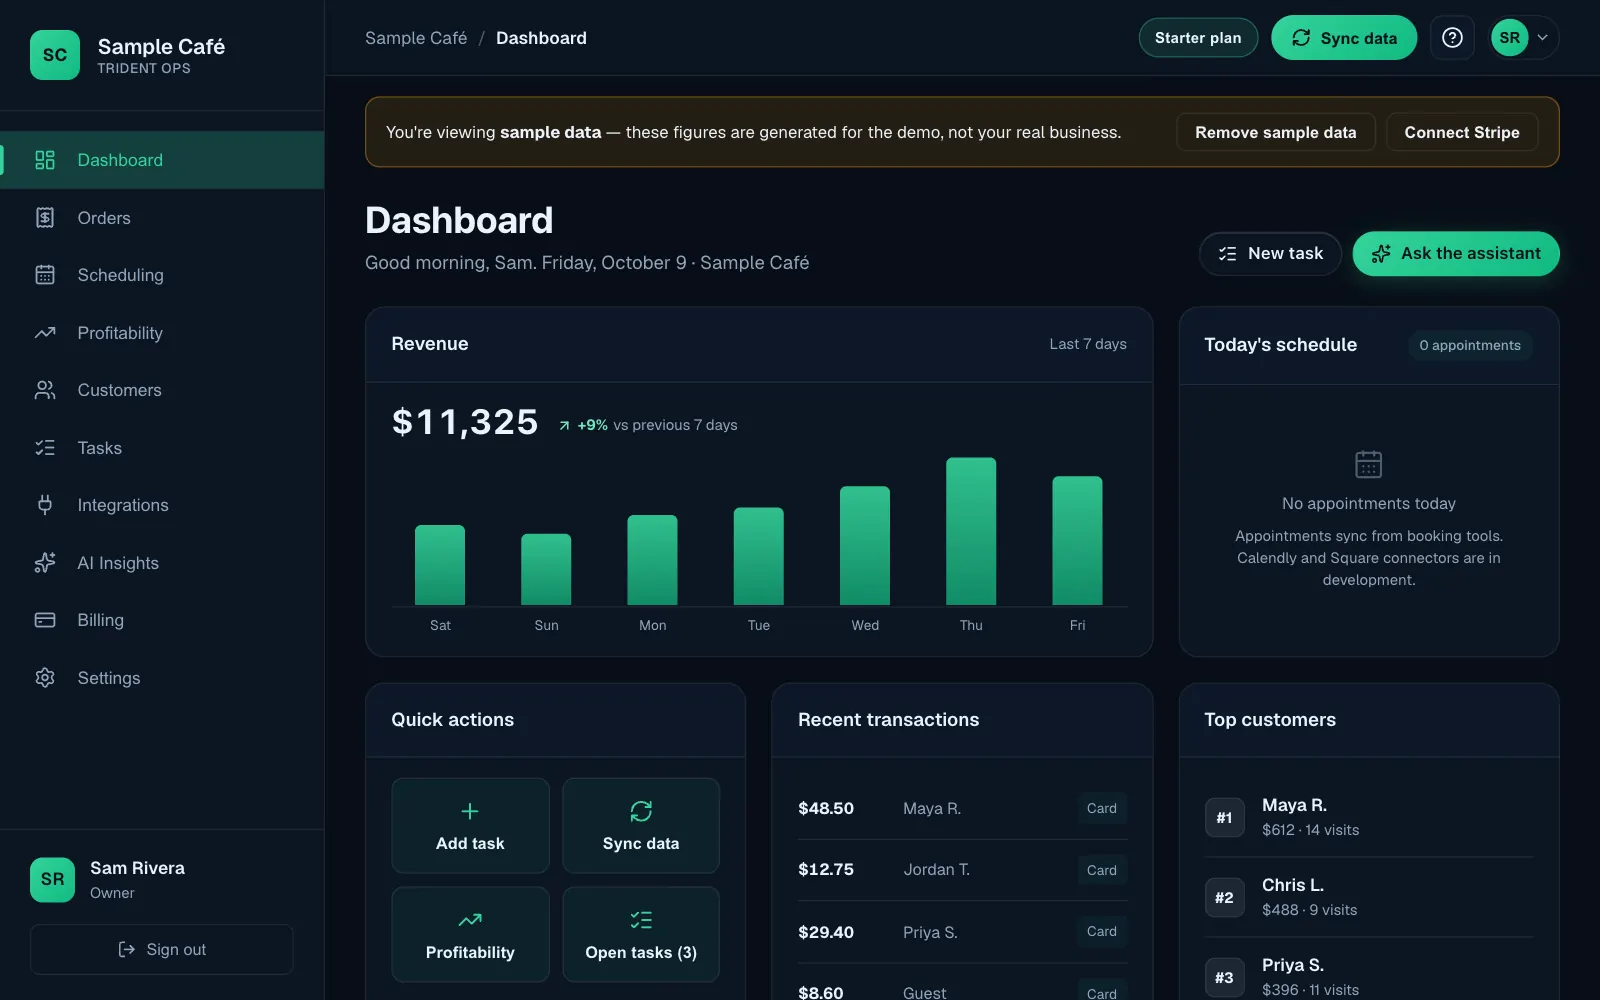Screen dimensions: 1600x1000
Task: Click the Tasks checklist icon in sidebar
Action: (x=45, y=448)
